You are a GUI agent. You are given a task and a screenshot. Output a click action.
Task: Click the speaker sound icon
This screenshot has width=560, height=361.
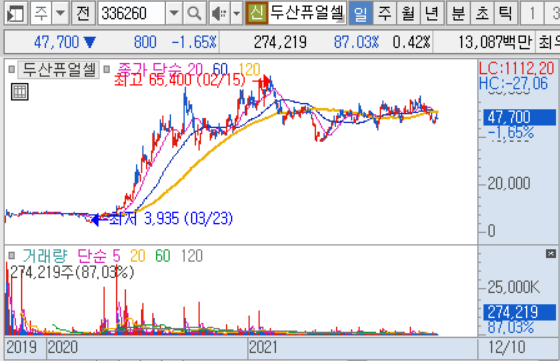[219, 13]
